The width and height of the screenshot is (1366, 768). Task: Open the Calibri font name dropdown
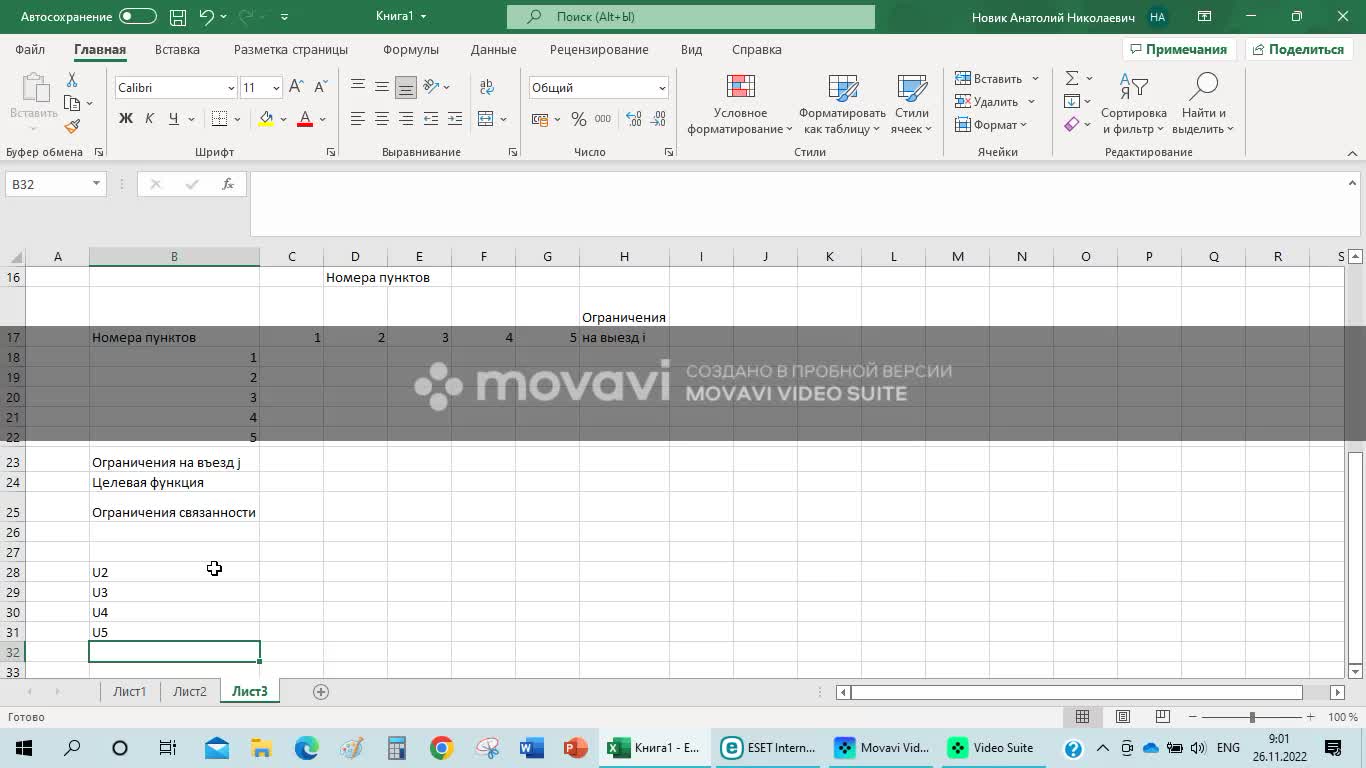coord(232,88)
